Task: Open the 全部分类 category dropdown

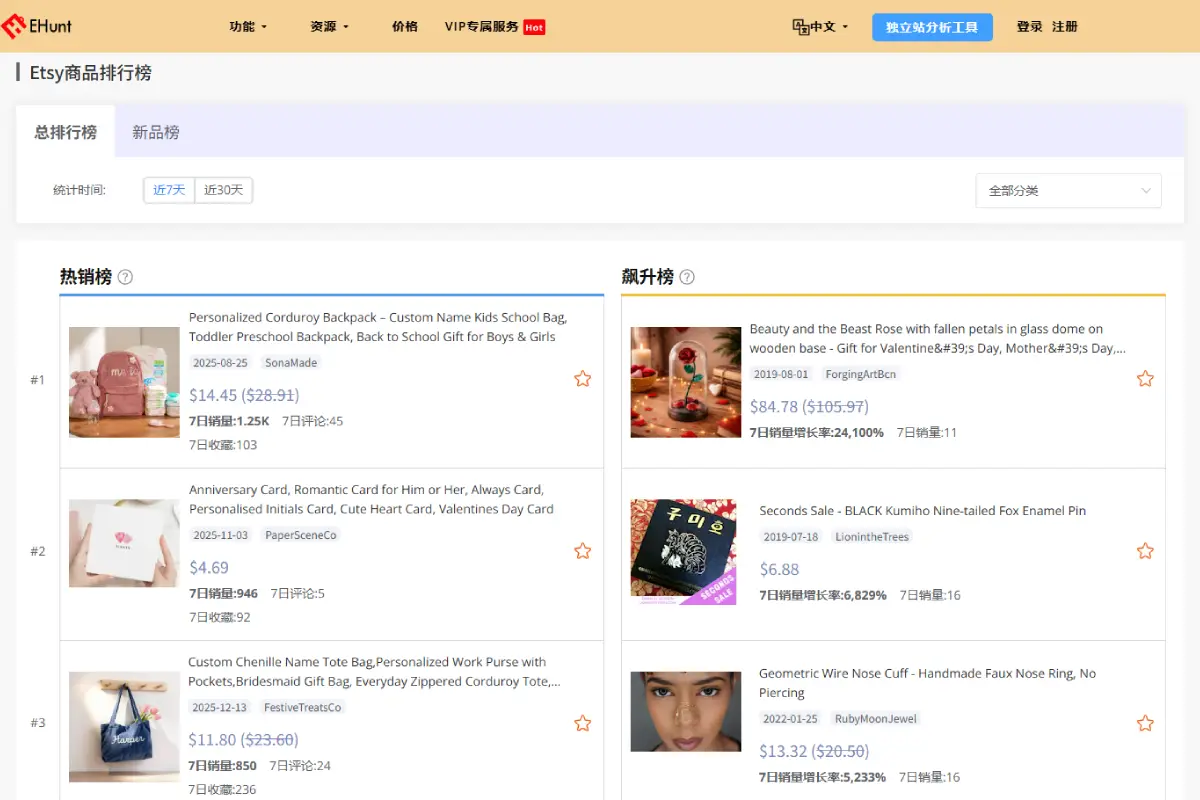Action: click(x=1068, y=190)
